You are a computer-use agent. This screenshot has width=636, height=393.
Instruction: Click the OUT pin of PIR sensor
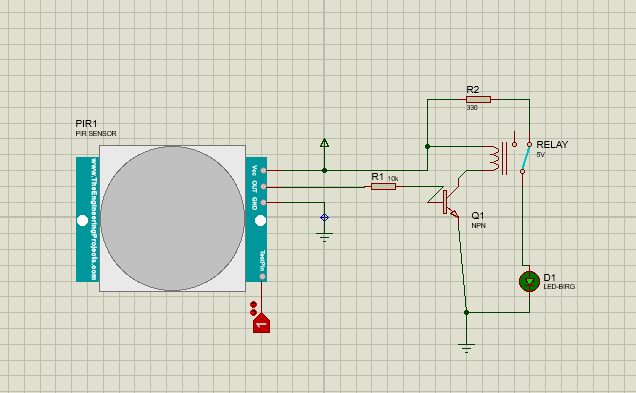click(x=263, y=187)
